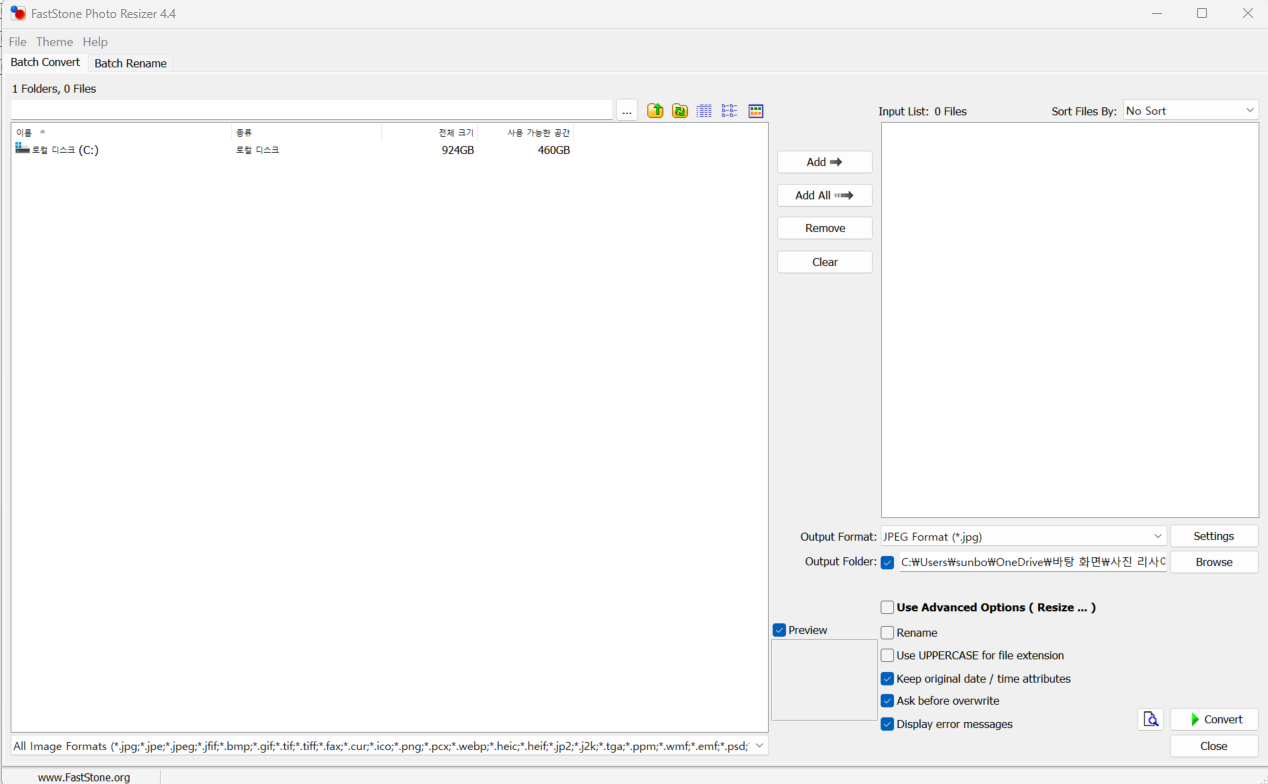This screenshot has width=1268, height=784.
Task: Start conversion with Convert button
Action: click(x=1214, y=719)
